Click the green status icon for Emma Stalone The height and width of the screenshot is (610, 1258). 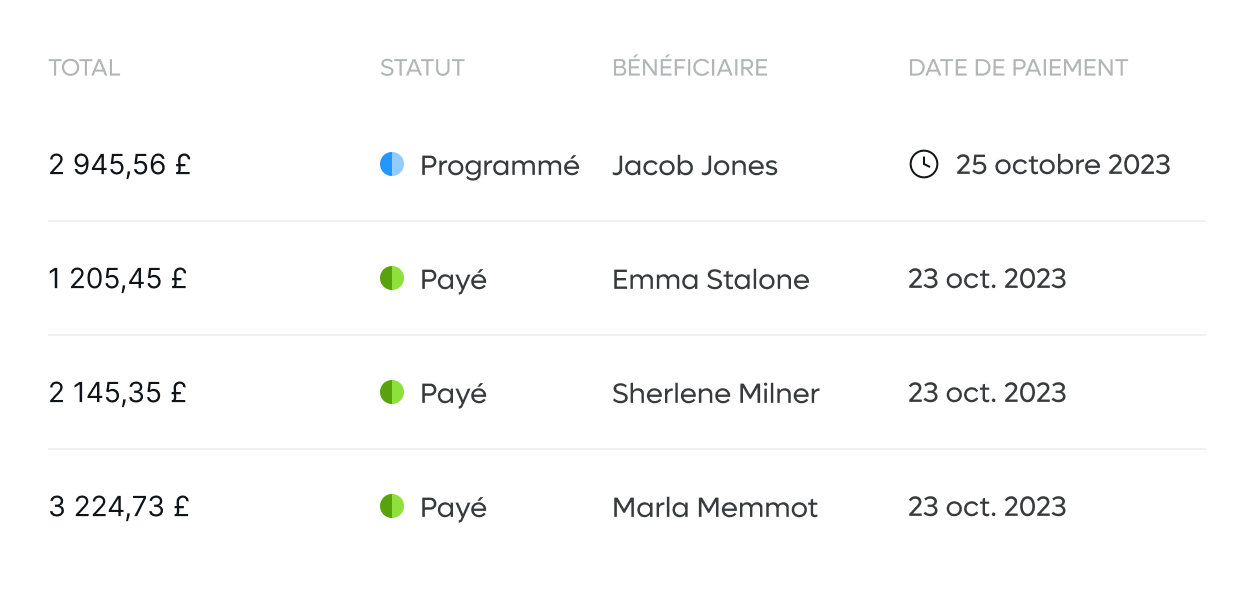tap(392, 278)
